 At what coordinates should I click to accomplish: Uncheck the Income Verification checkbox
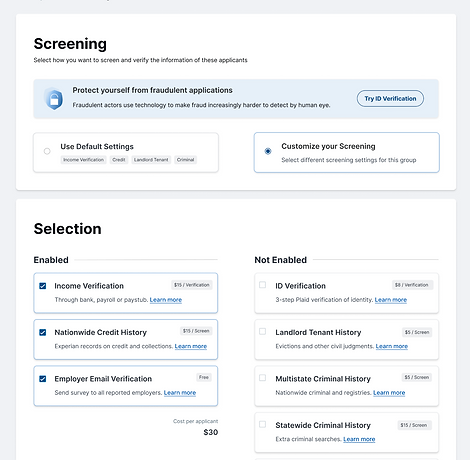click(x=43, y=286)
